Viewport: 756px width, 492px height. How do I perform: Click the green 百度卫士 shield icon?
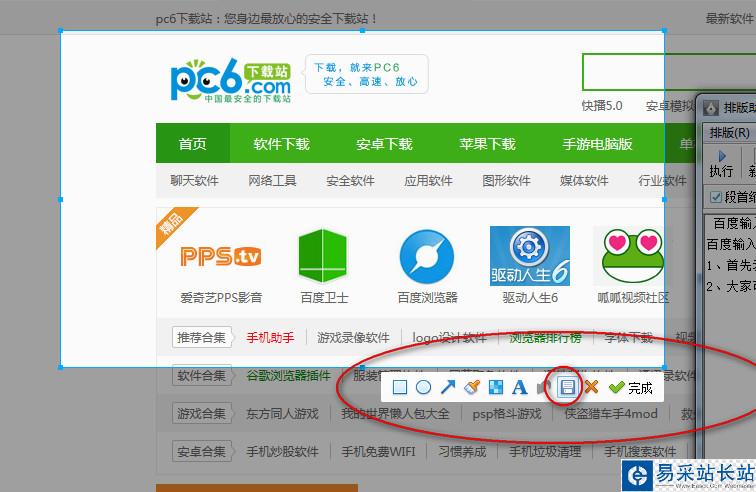click(x=323, y=256)
